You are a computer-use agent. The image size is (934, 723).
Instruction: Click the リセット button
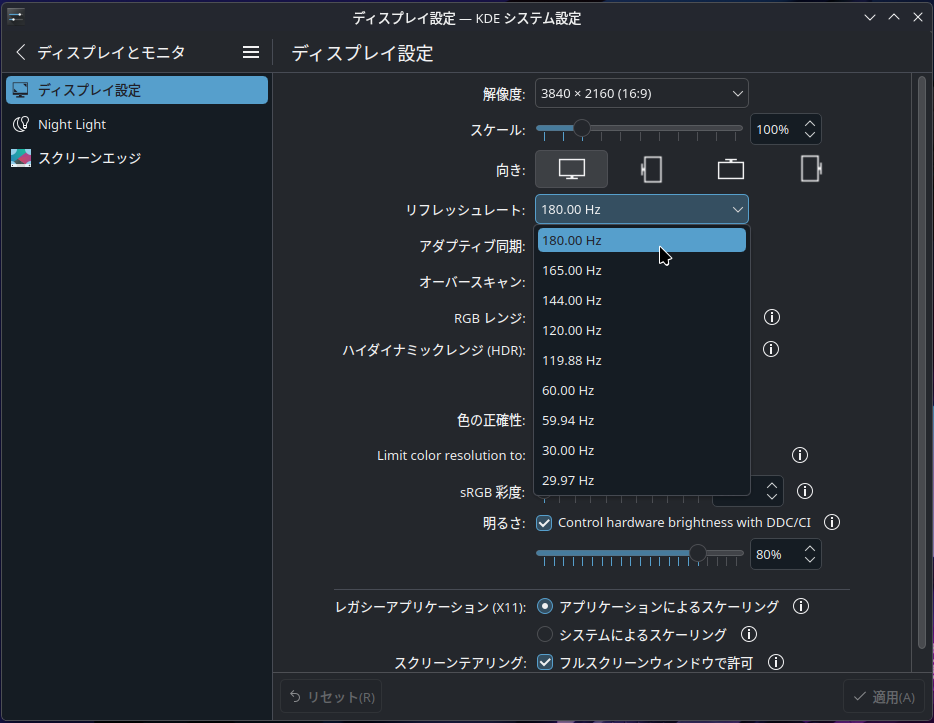(x=330, y=696)
